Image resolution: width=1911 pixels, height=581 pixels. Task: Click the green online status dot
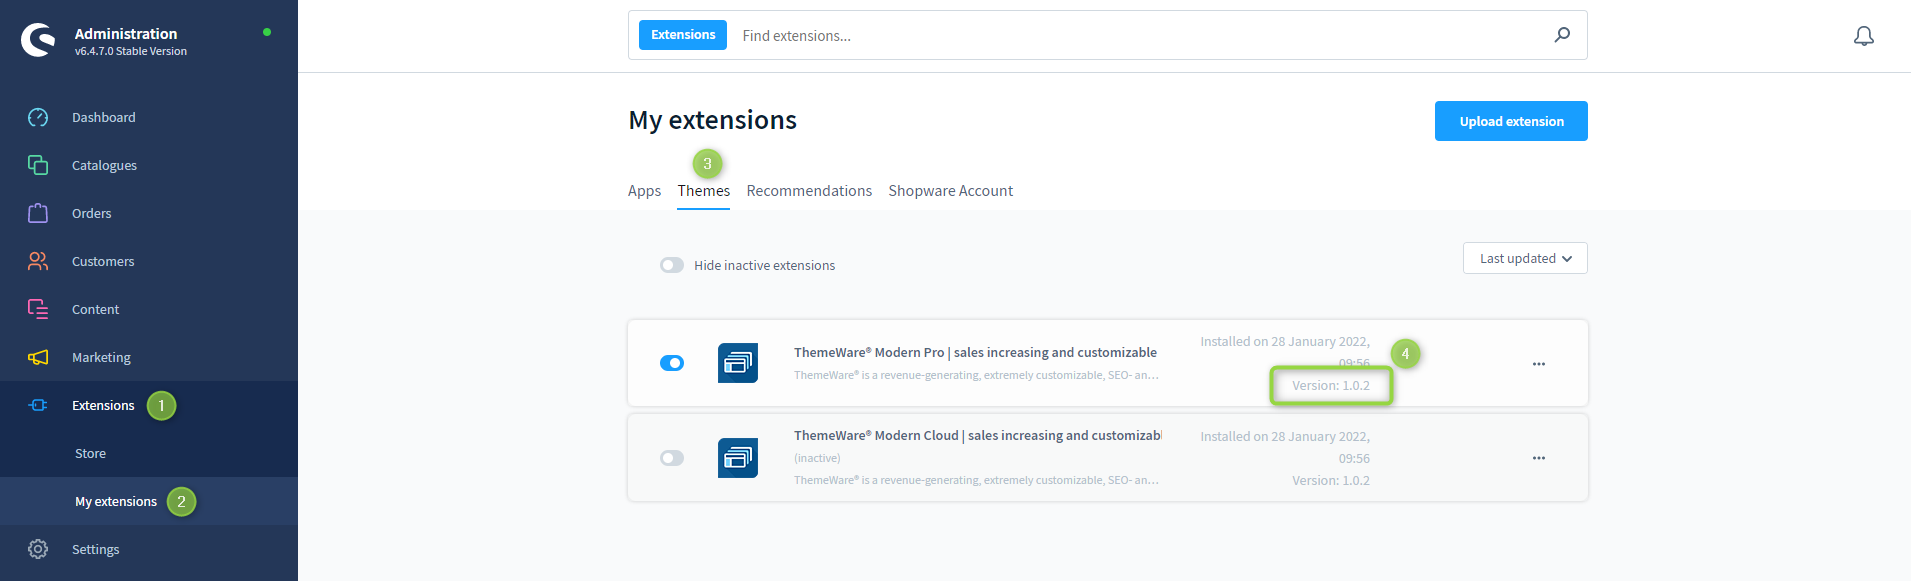pyautogui.click(x=267, y=32)
